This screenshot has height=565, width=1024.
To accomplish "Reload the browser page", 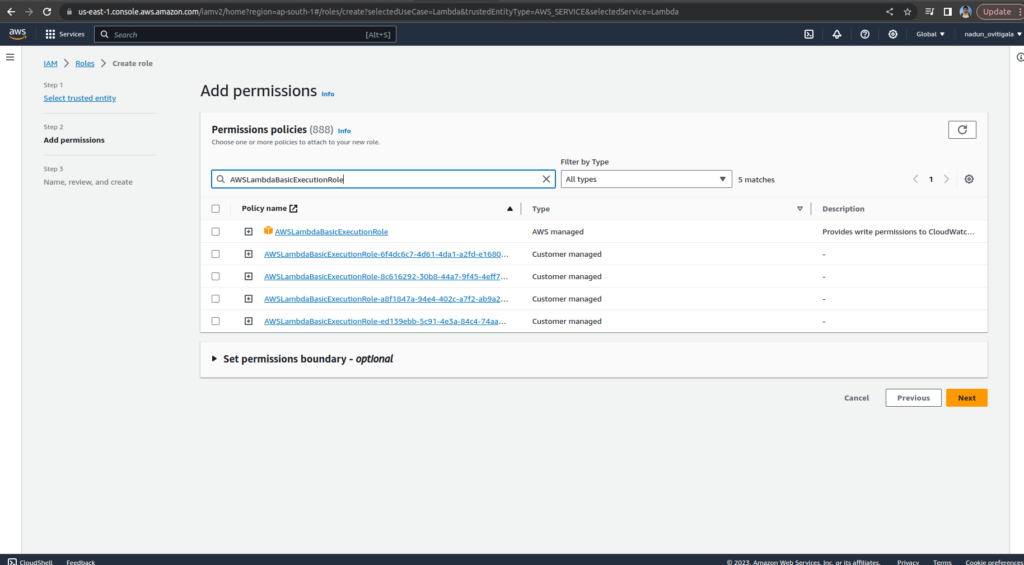I will [47, 12].
